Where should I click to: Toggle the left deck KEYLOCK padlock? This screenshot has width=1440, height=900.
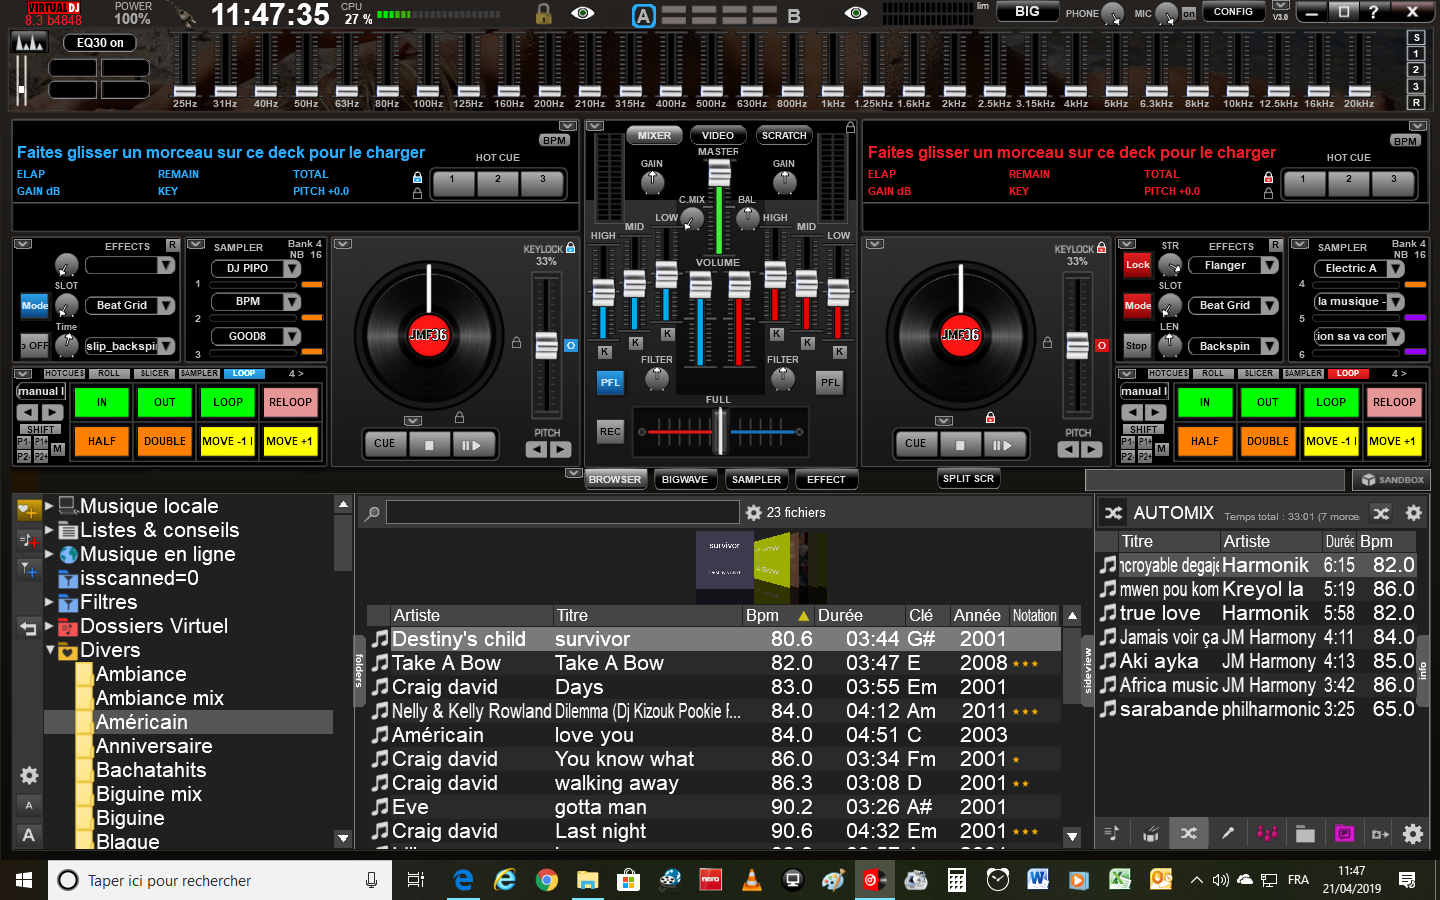click(570, 248)
